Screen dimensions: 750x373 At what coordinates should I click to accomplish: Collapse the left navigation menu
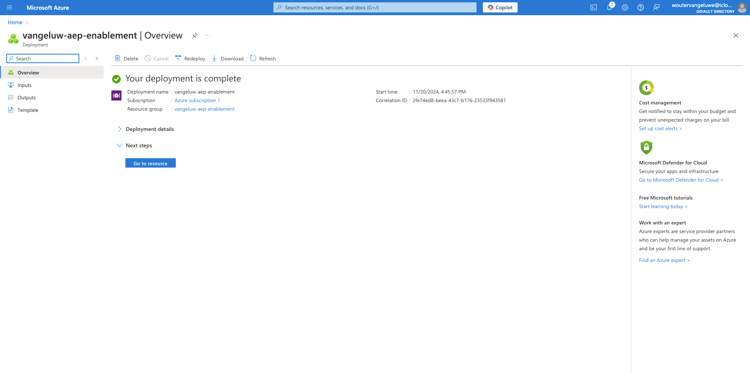click(97, 58)
